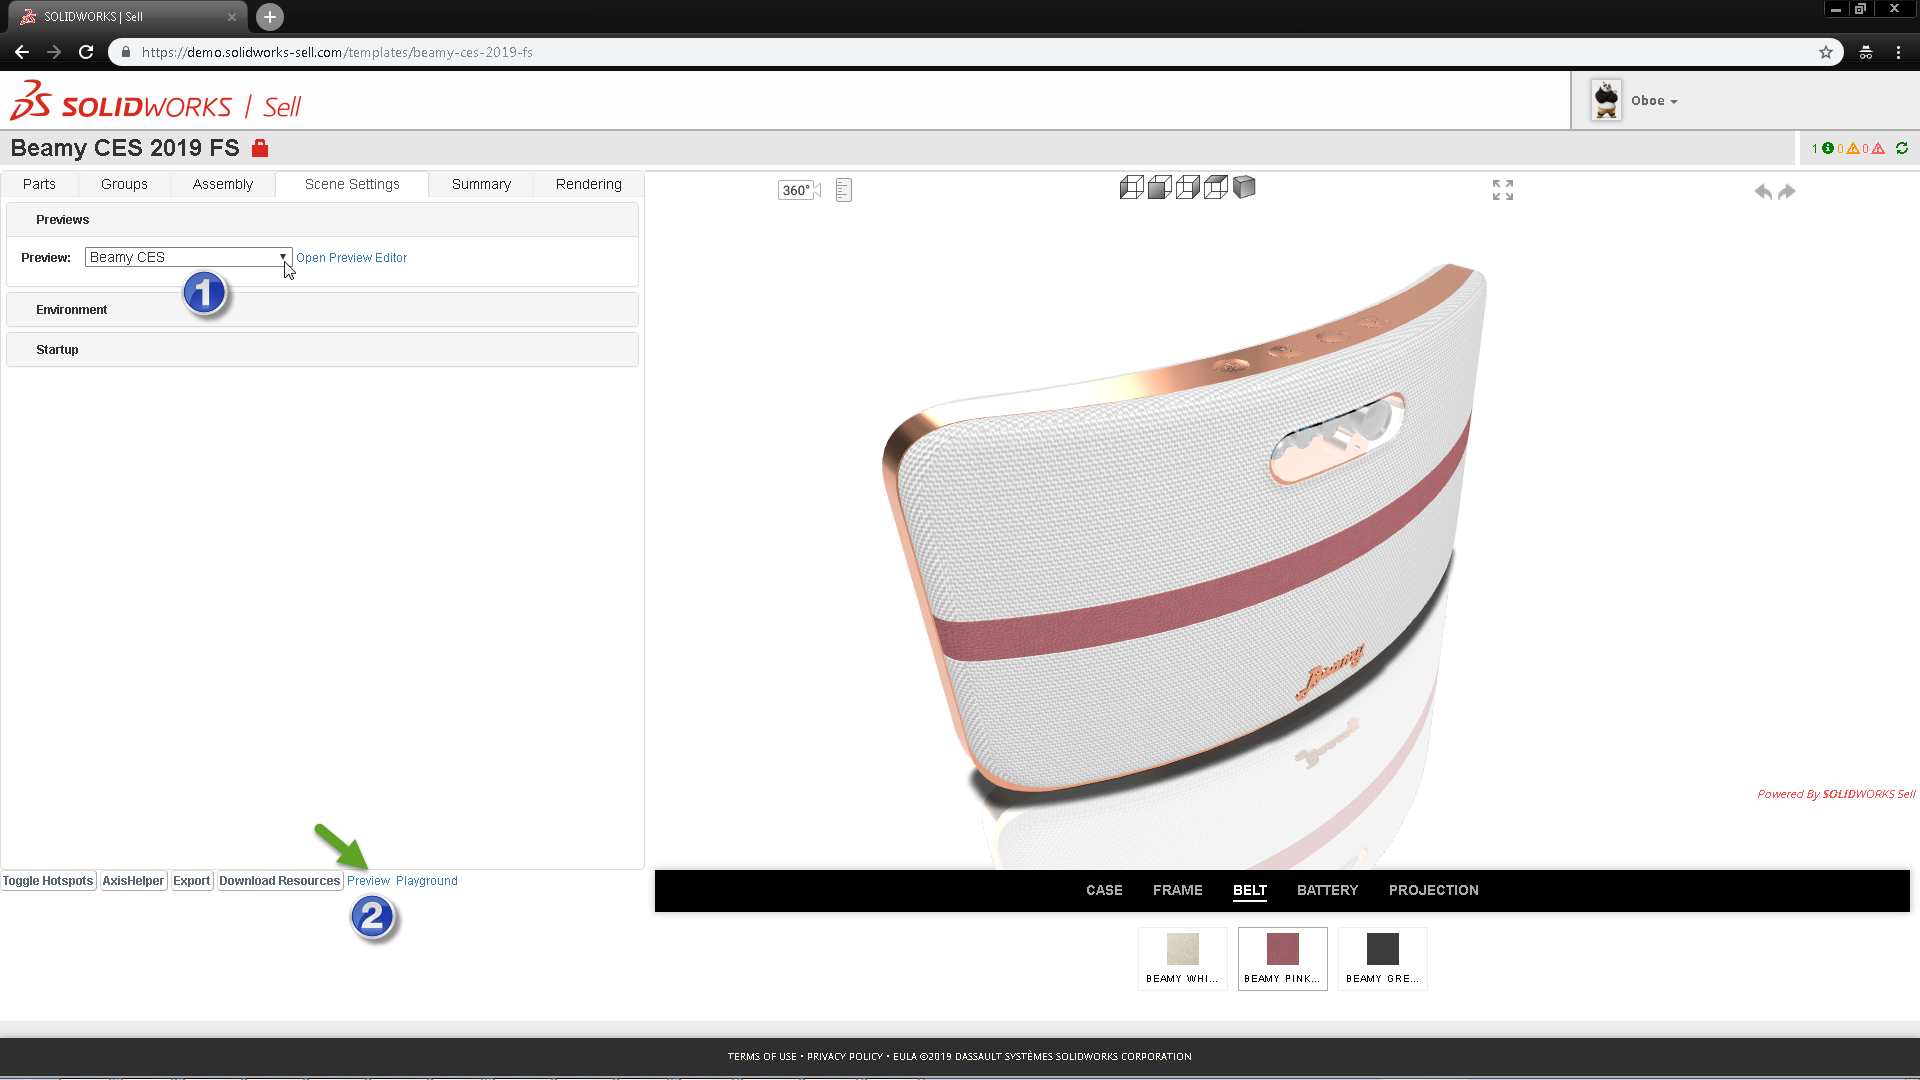Click the SOLIDWORKS Sell logo

pyautogui.click(x=155, y=102)
